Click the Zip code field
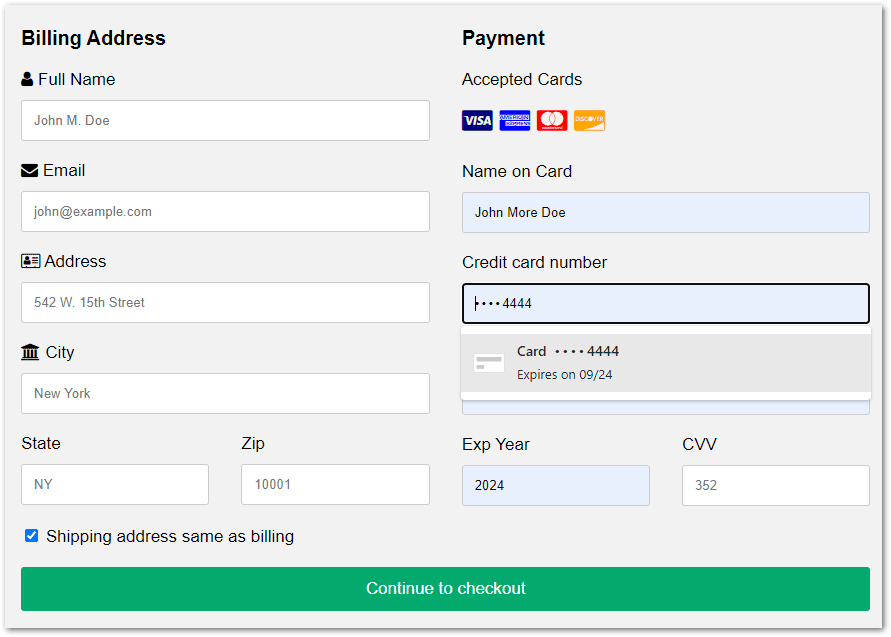 coord(335,484)
